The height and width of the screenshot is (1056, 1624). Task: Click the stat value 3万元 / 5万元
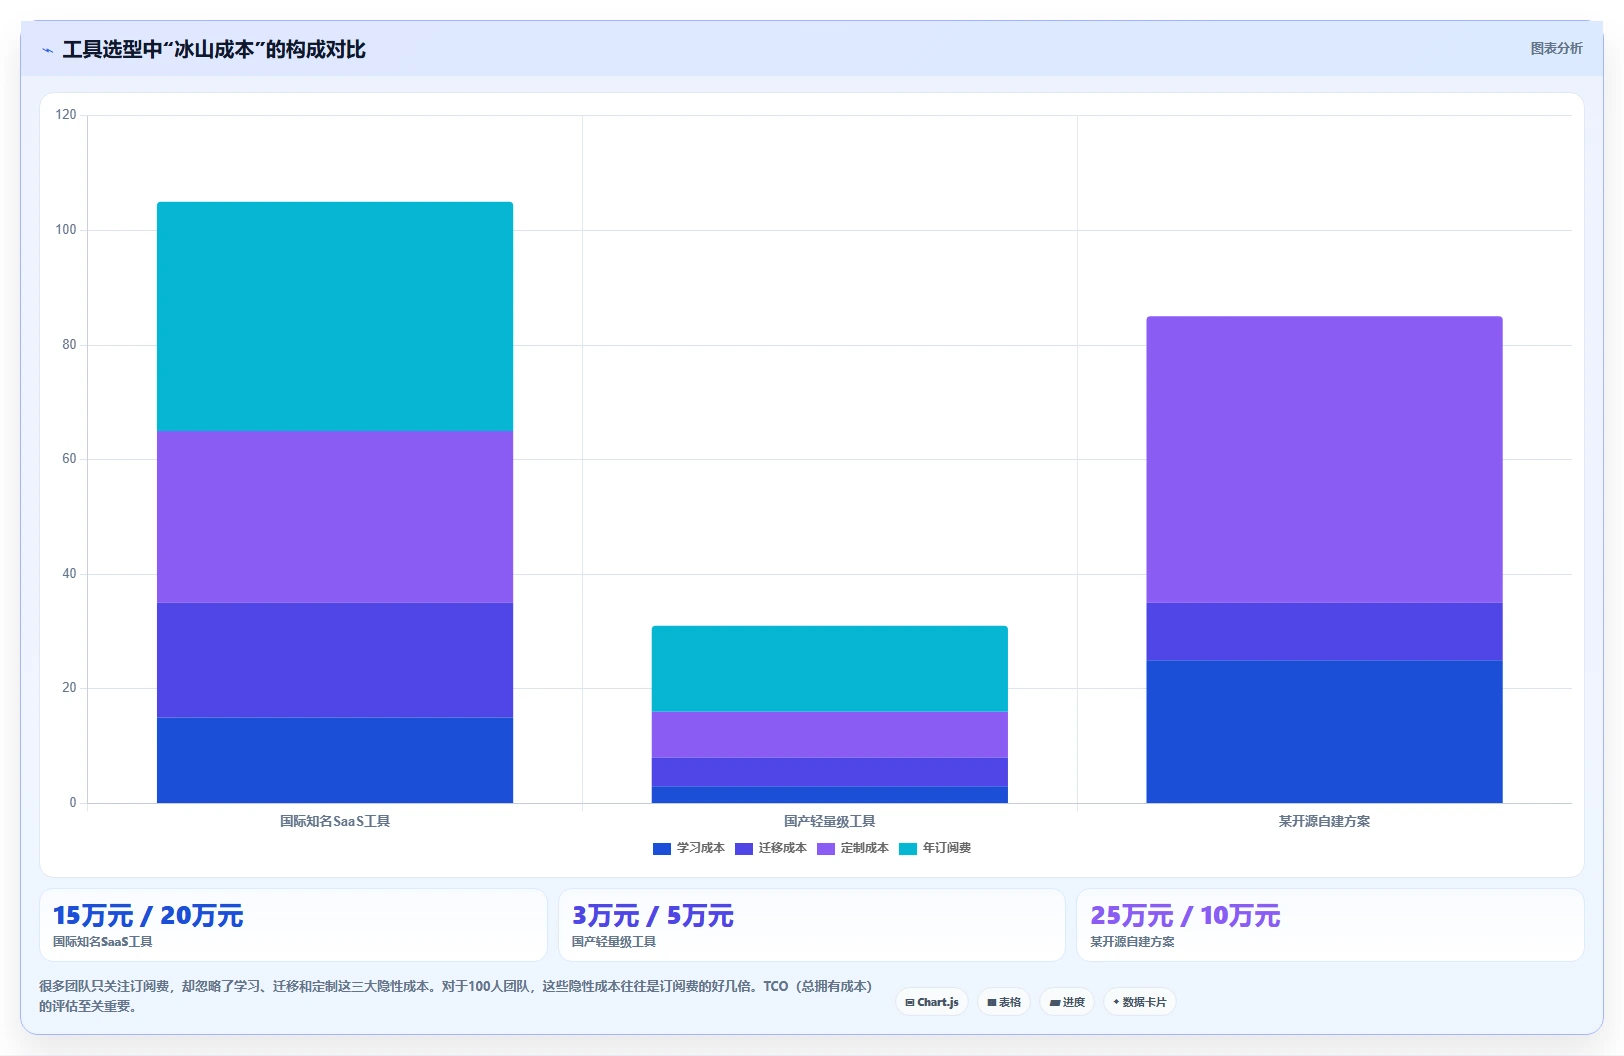click(x=653, y=916)
